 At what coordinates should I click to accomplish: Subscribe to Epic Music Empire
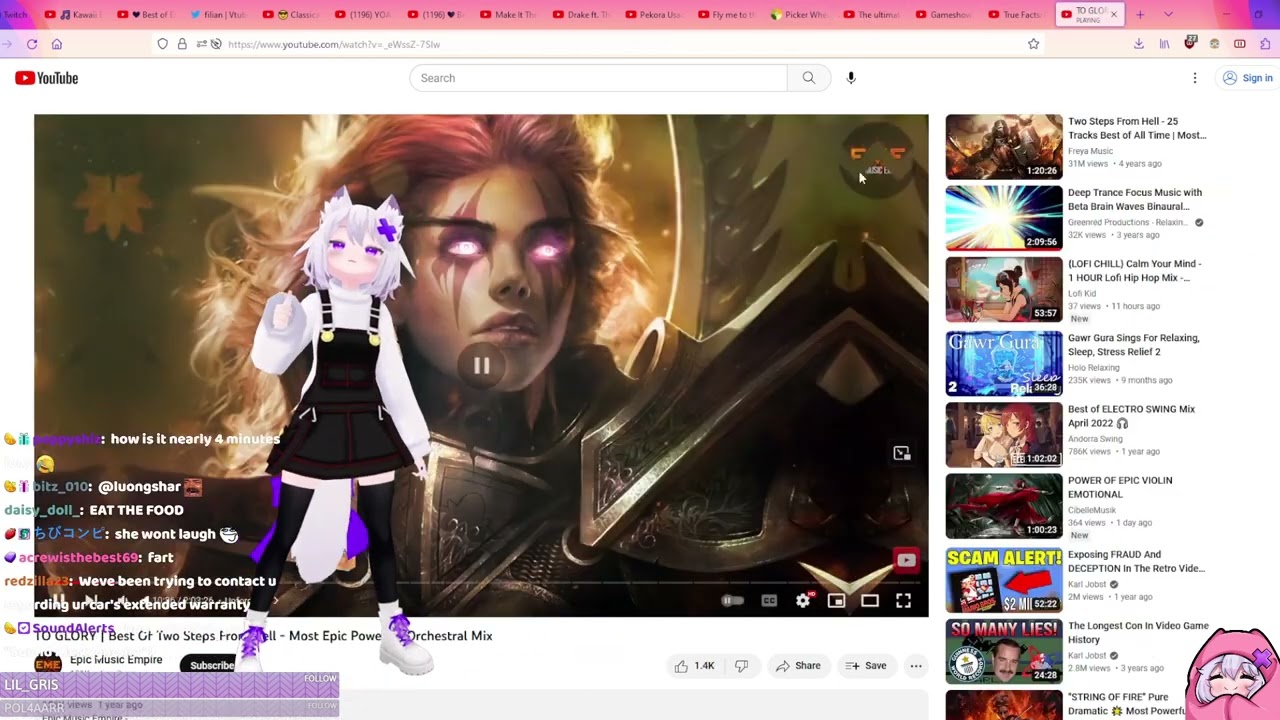click(x=212, y=666)
